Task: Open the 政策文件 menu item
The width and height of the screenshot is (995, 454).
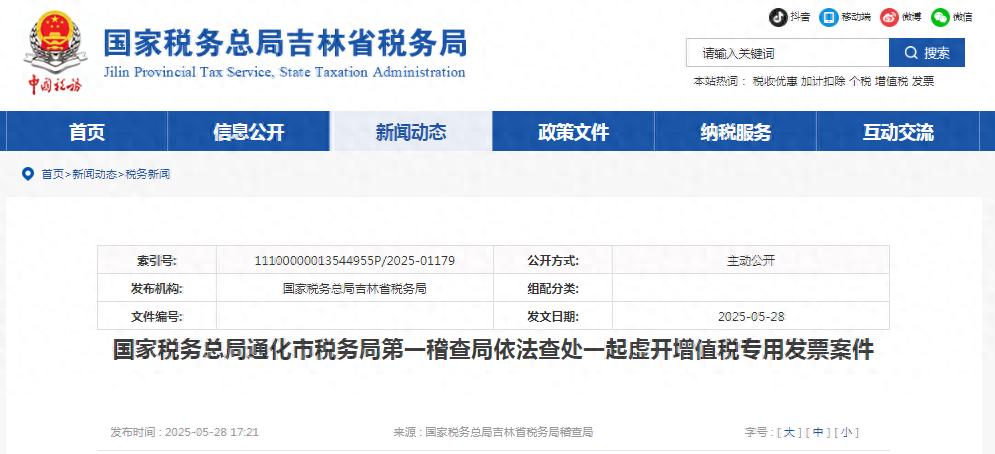Action: [573, 132]
